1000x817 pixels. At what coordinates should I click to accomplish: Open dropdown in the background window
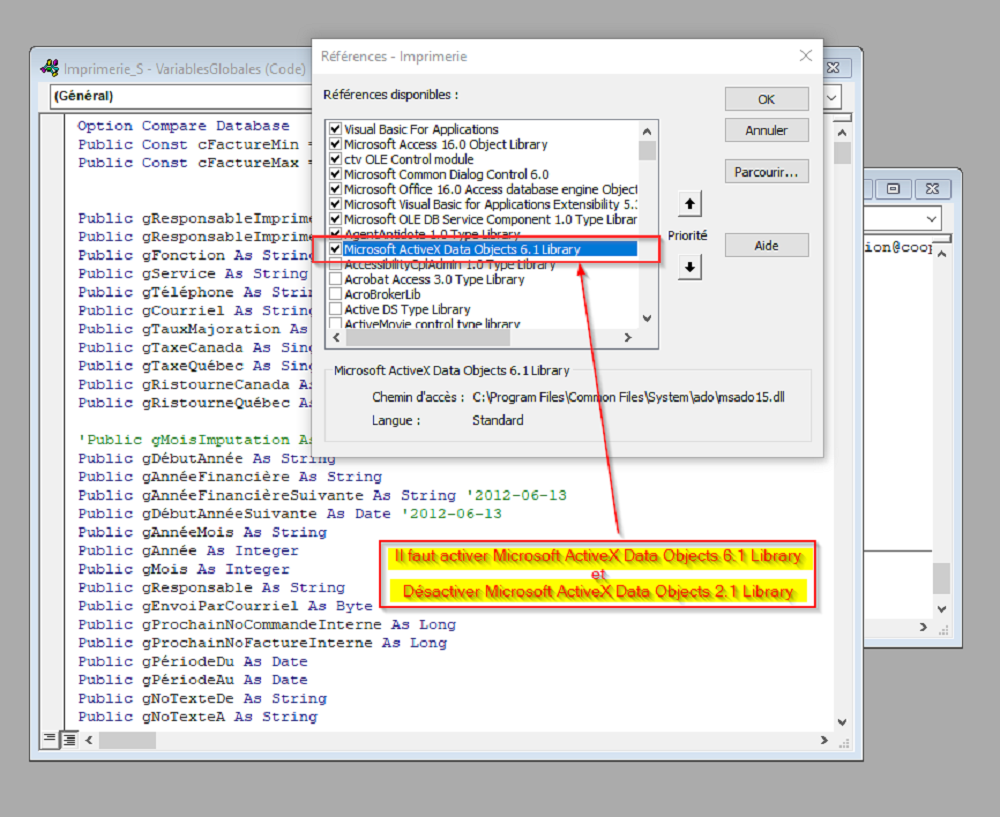[931, 219]
